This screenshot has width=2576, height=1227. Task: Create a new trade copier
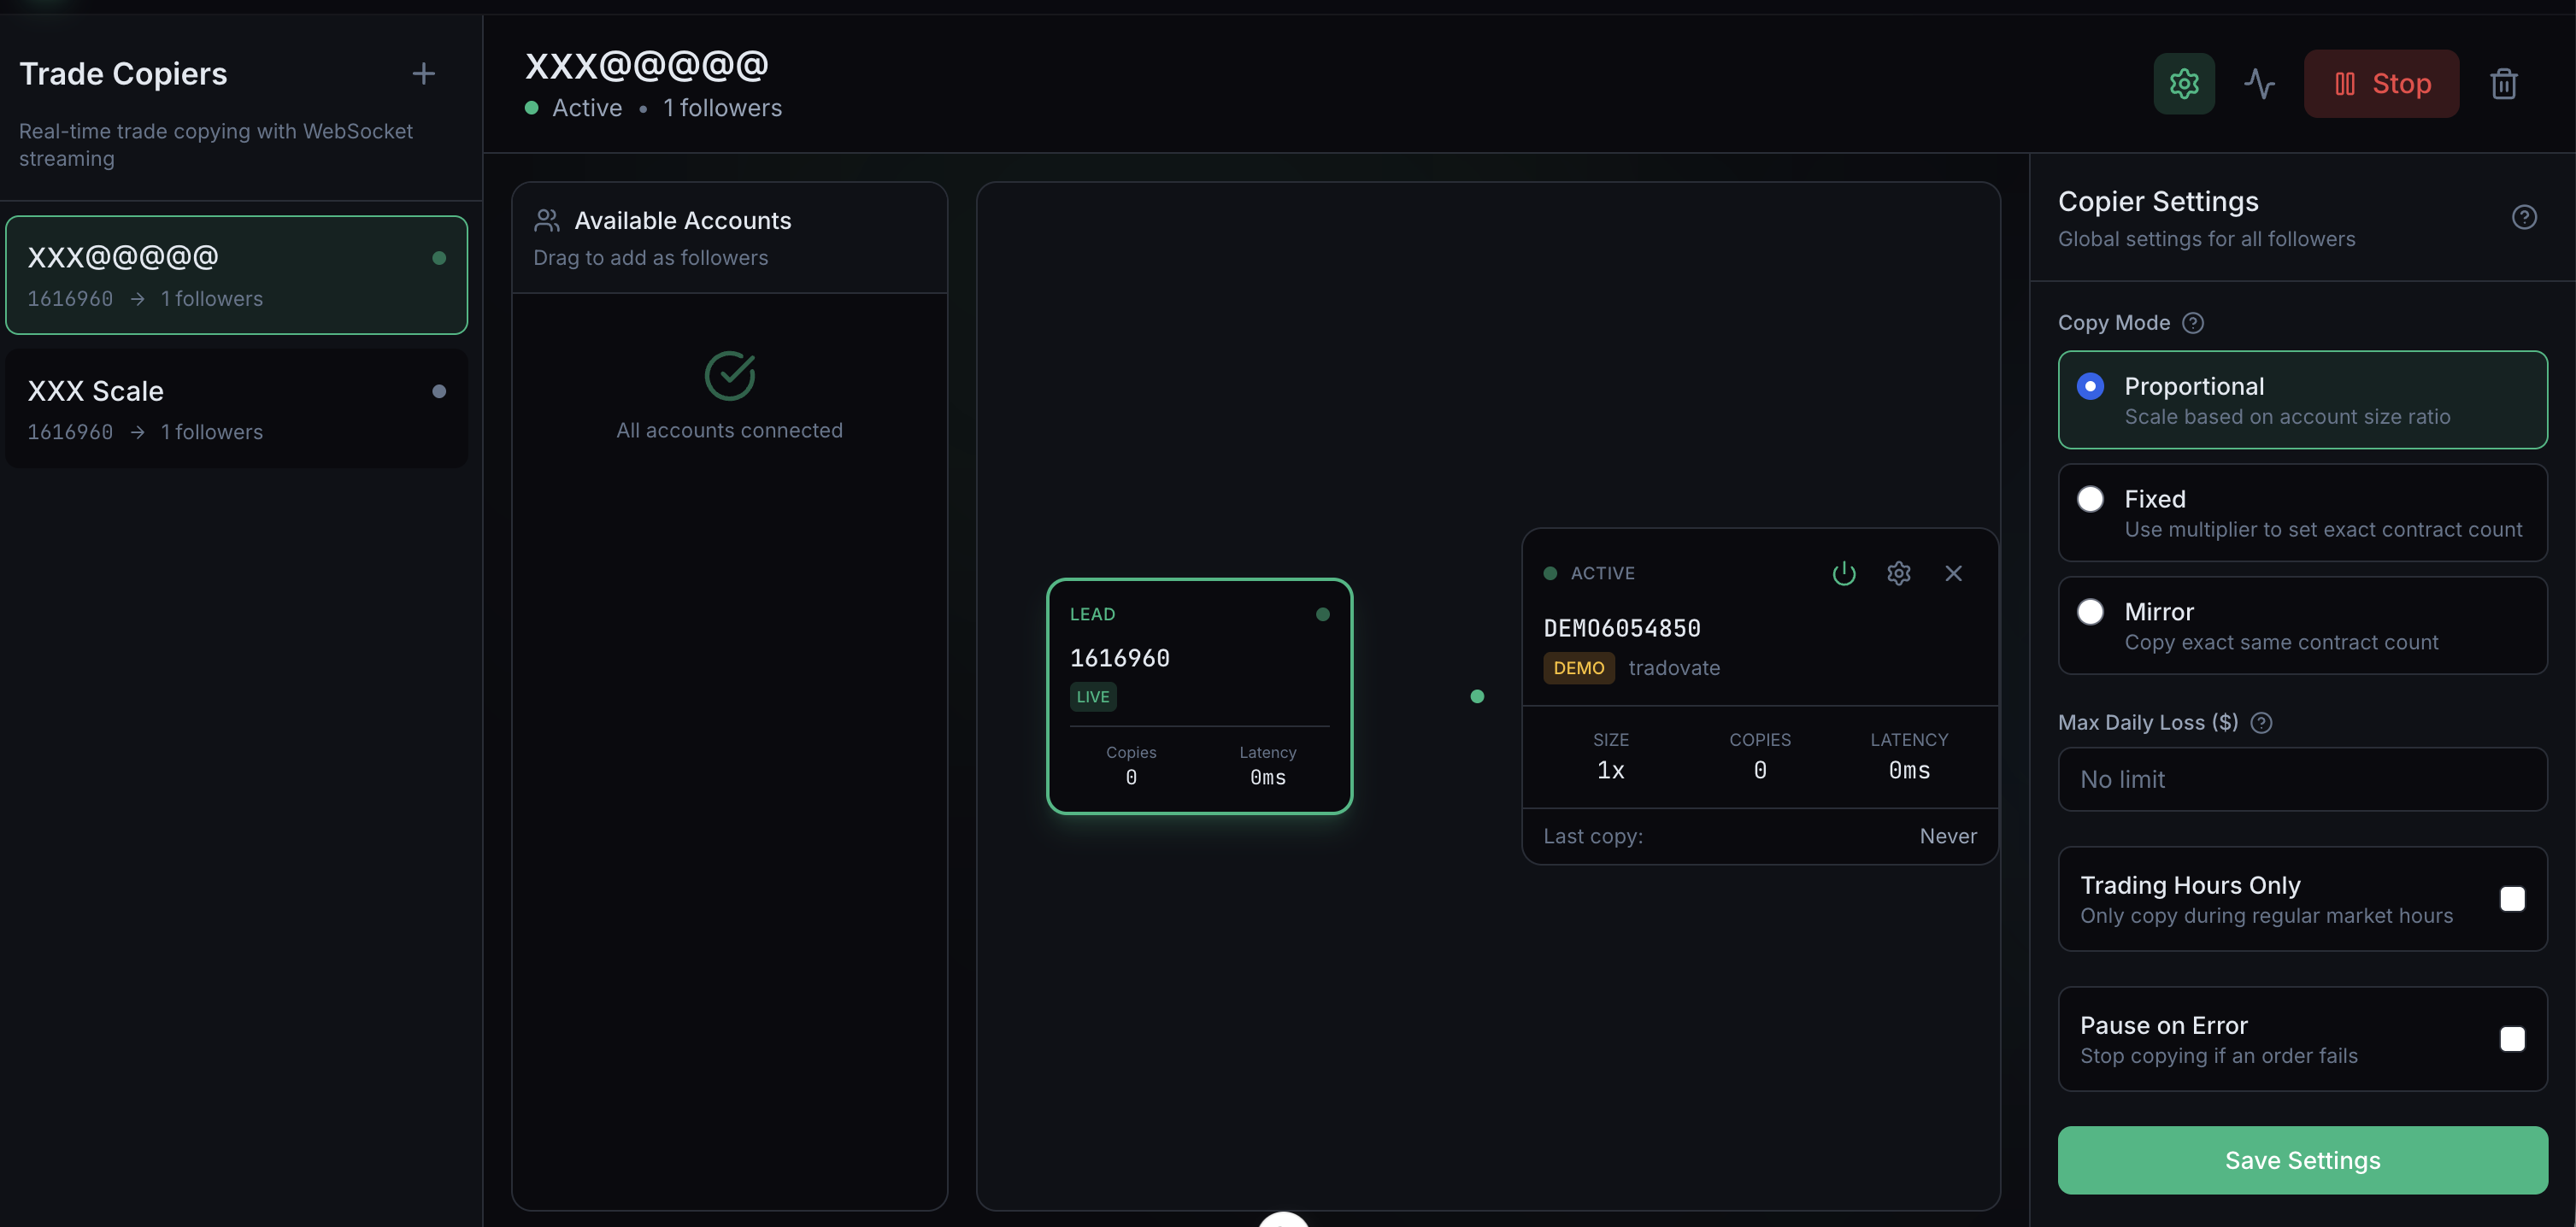point(423,73)
